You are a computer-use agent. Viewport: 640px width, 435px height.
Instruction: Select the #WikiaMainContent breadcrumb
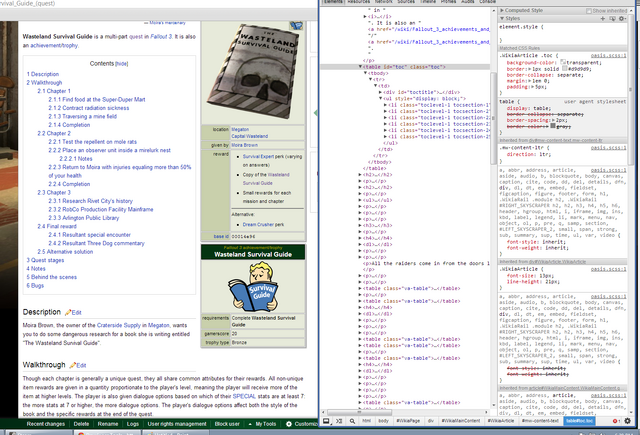(460, 421)
